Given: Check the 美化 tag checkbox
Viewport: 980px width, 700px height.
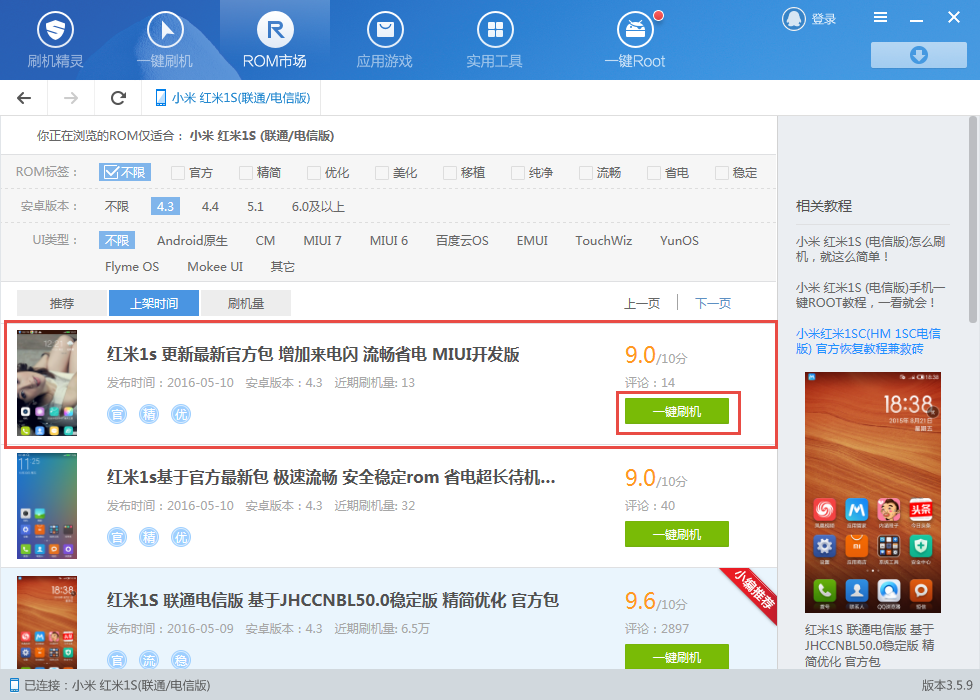Looking at the screenshot, I should 382,172.
